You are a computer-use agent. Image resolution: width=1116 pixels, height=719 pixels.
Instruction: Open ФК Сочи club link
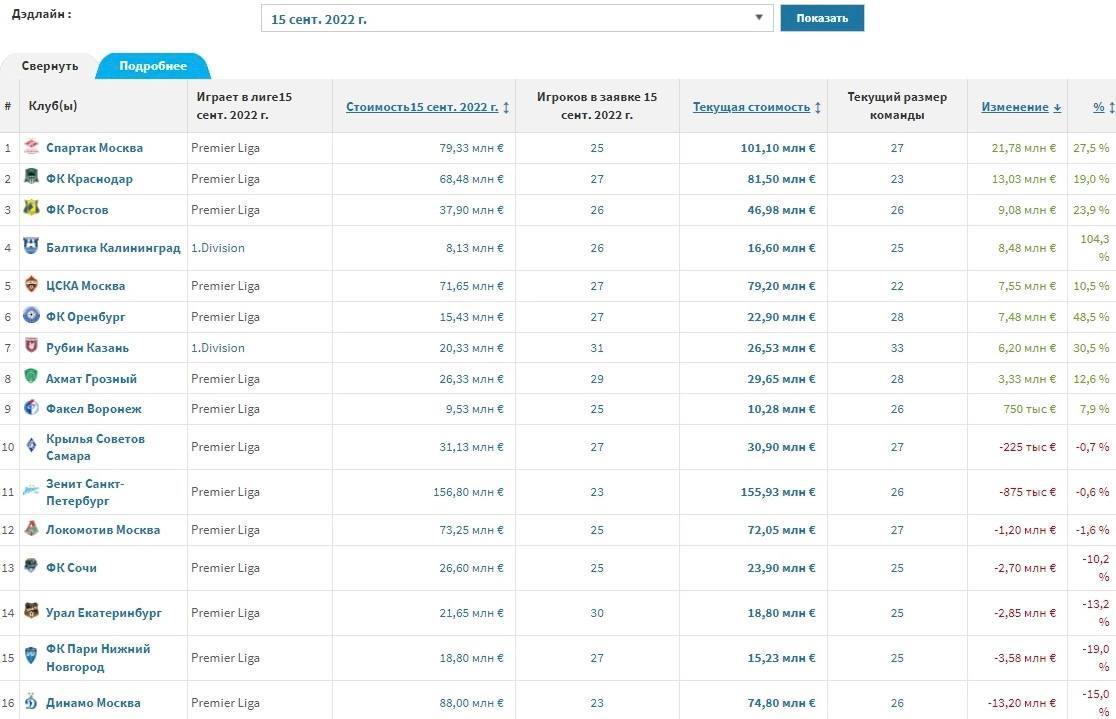tap(71, 568)
